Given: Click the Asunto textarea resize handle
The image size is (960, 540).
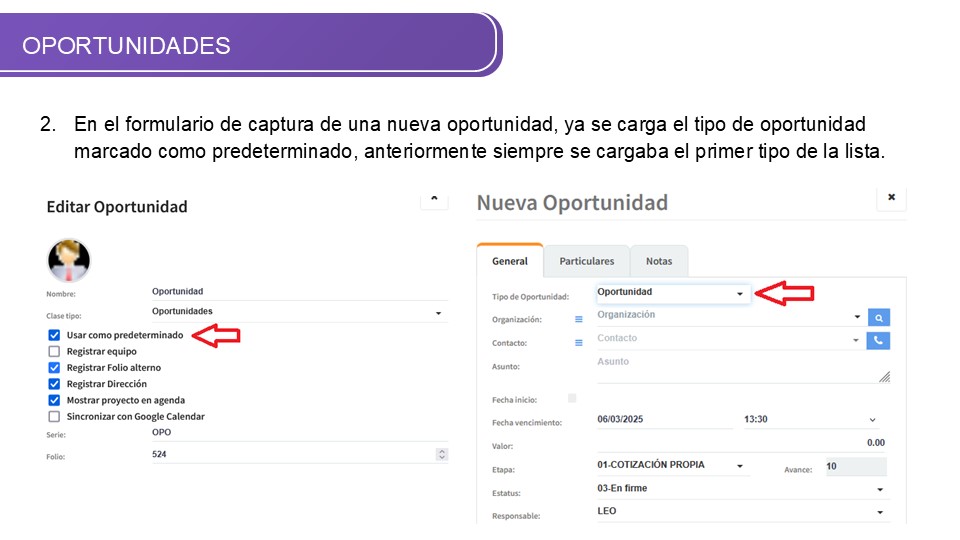Looking at the screenshot, I should (x=885, y=377).
